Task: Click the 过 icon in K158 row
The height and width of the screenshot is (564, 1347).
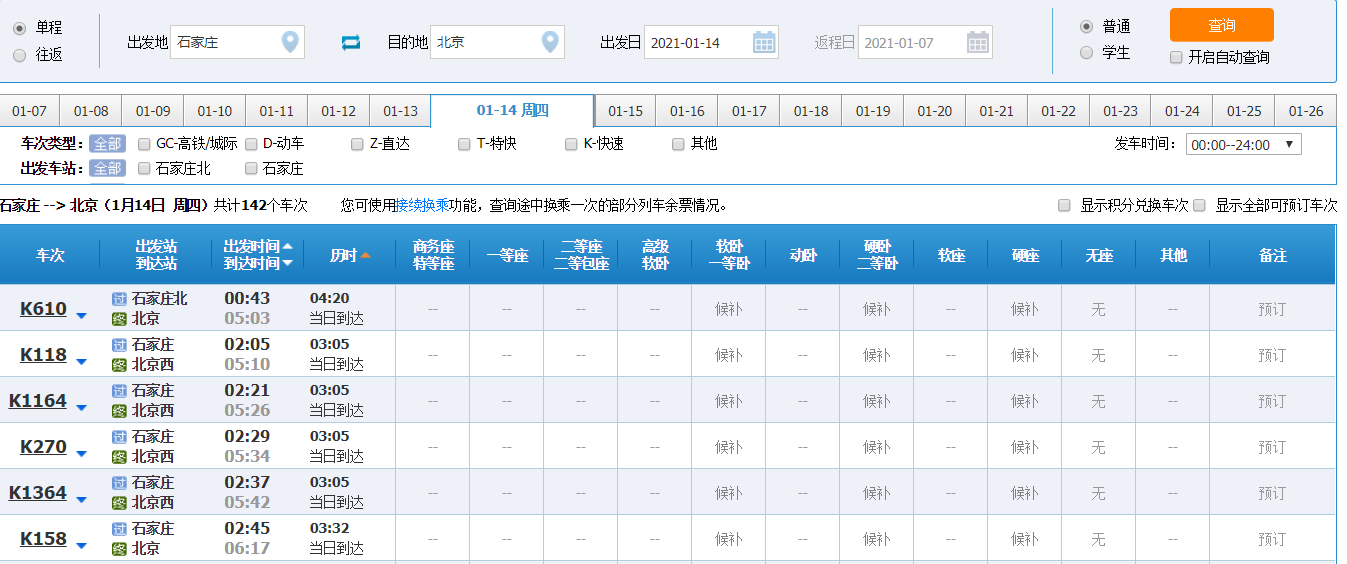Action: tap(119, 529)
